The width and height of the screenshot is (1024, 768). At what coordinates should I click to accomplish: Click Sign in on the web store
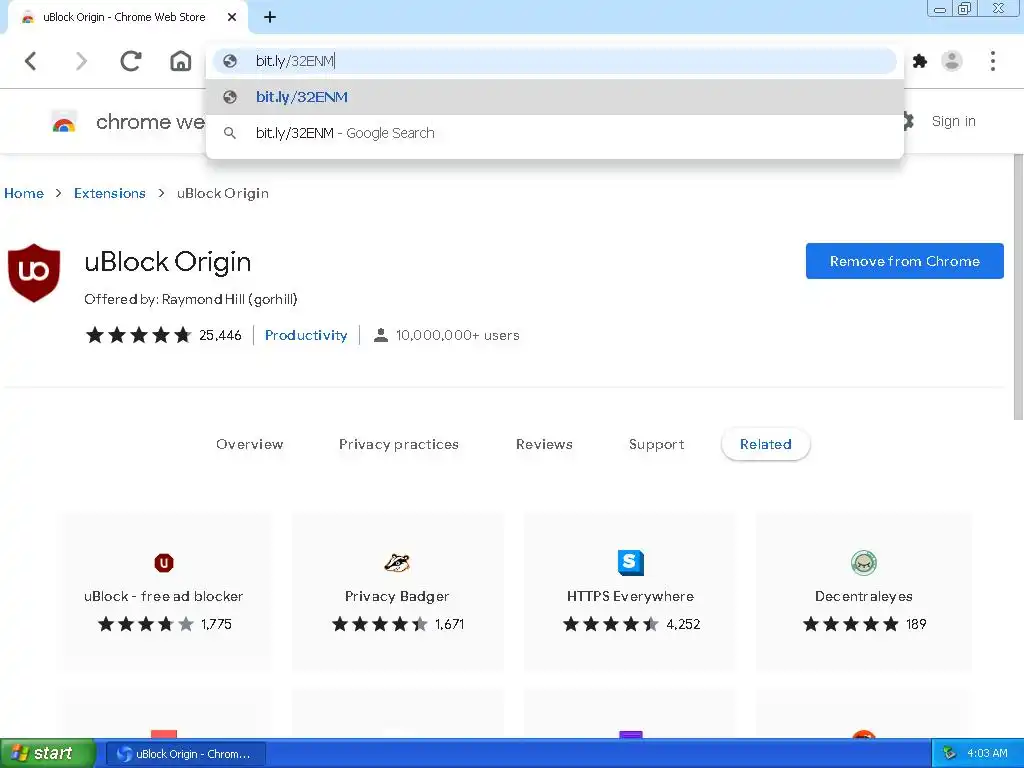[x=953, y=121]
